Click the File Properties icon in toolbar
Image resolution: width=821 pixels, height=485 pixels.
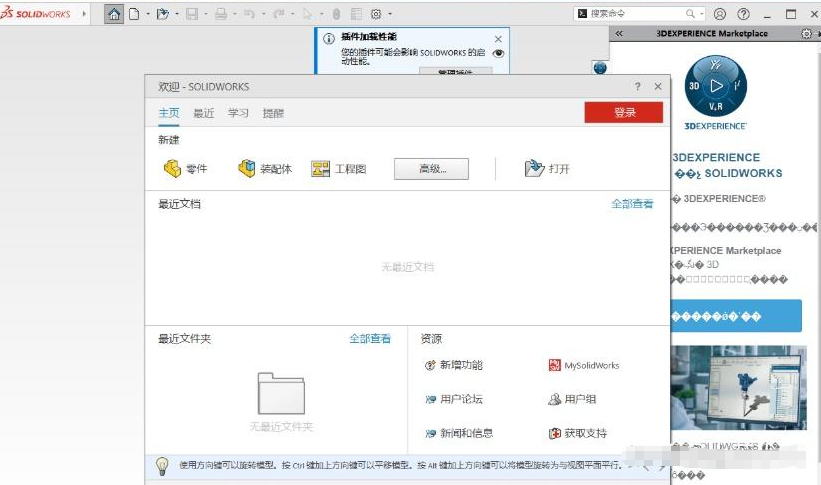pos(356,14)
